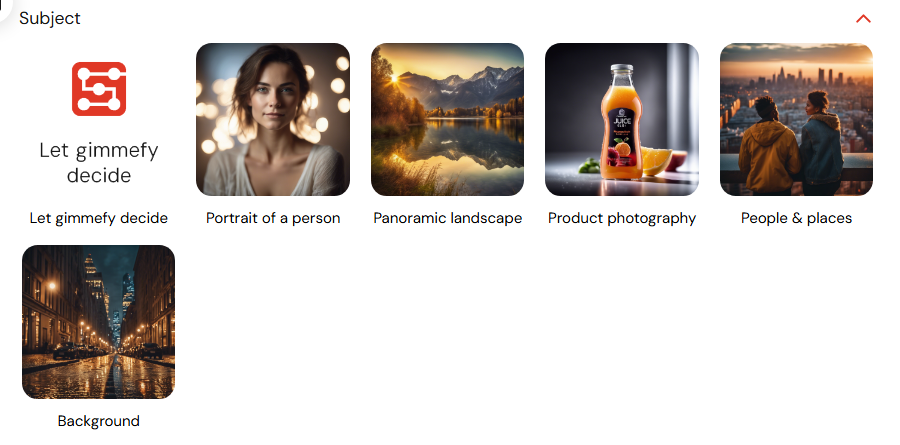This screenshot has height=445, width=900.
Task: Click the woman's face in the portrait image
Action: pyautogui.click(x=276, y=95)
